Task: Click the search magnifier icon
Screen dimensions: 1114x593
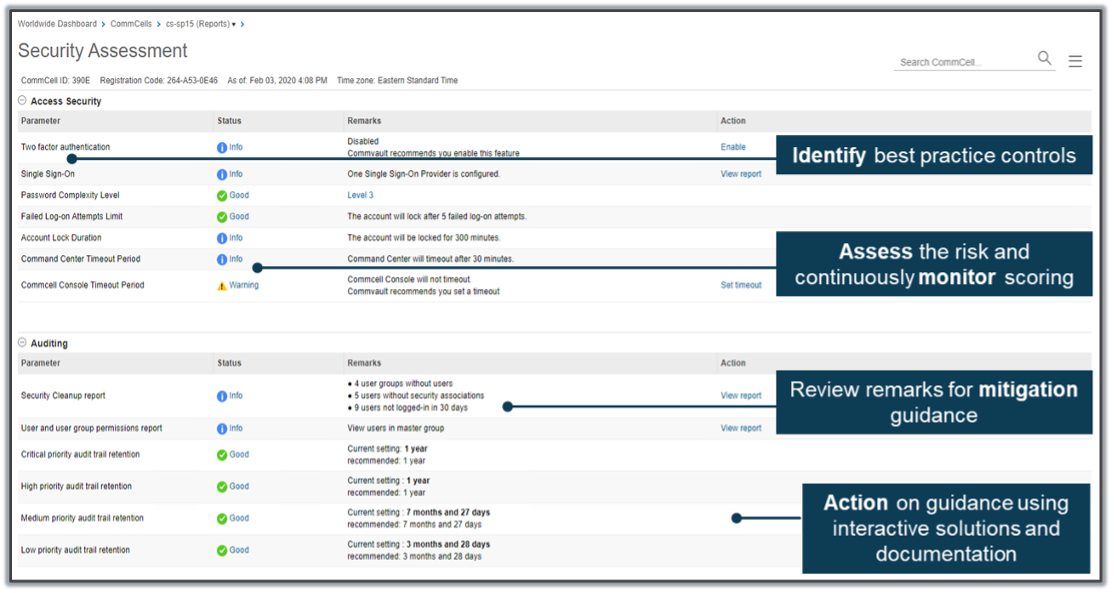Action: coord(1044,59)
